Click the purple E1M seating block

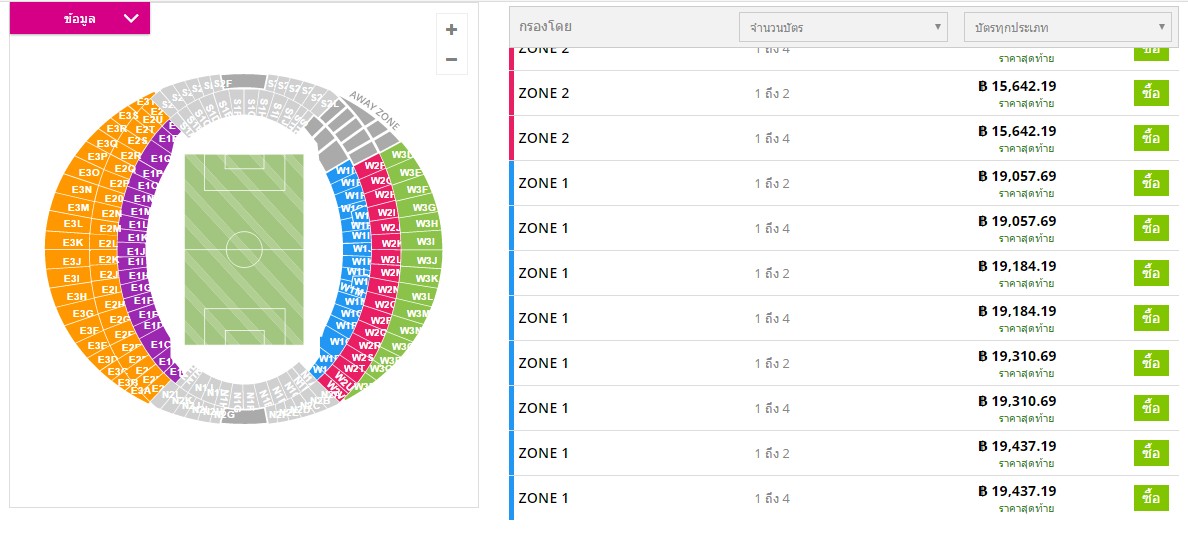tap(140, 211)
